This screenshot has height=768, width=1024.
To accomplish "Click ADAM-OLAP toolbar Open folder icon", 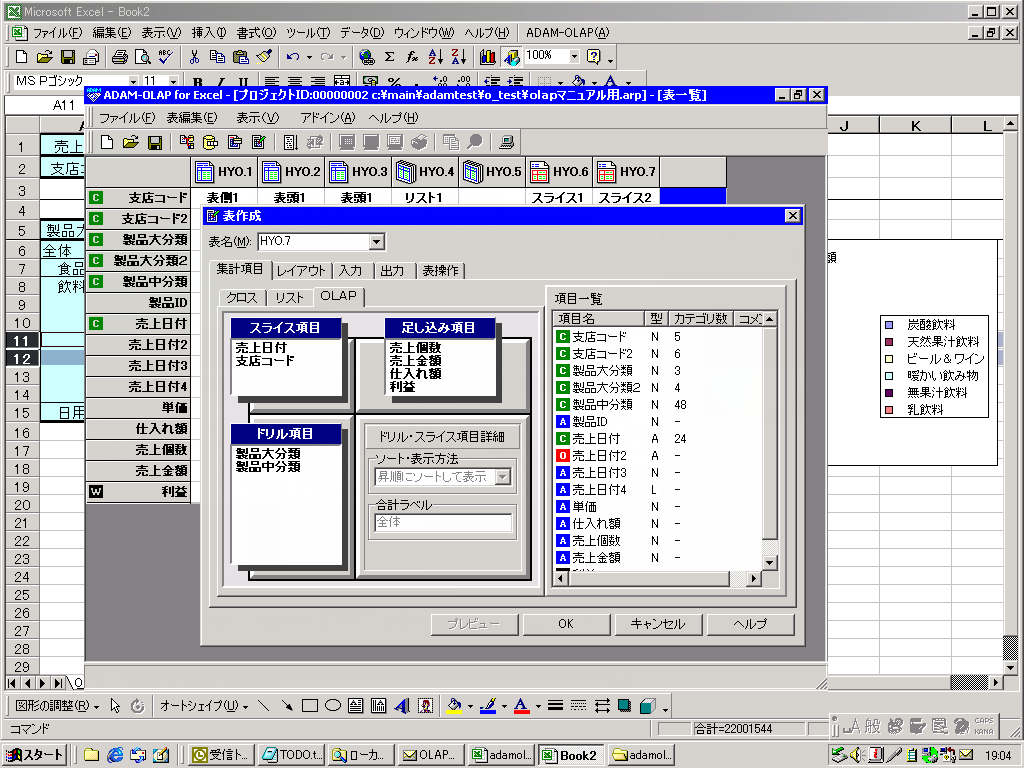I will pos(131,142).
